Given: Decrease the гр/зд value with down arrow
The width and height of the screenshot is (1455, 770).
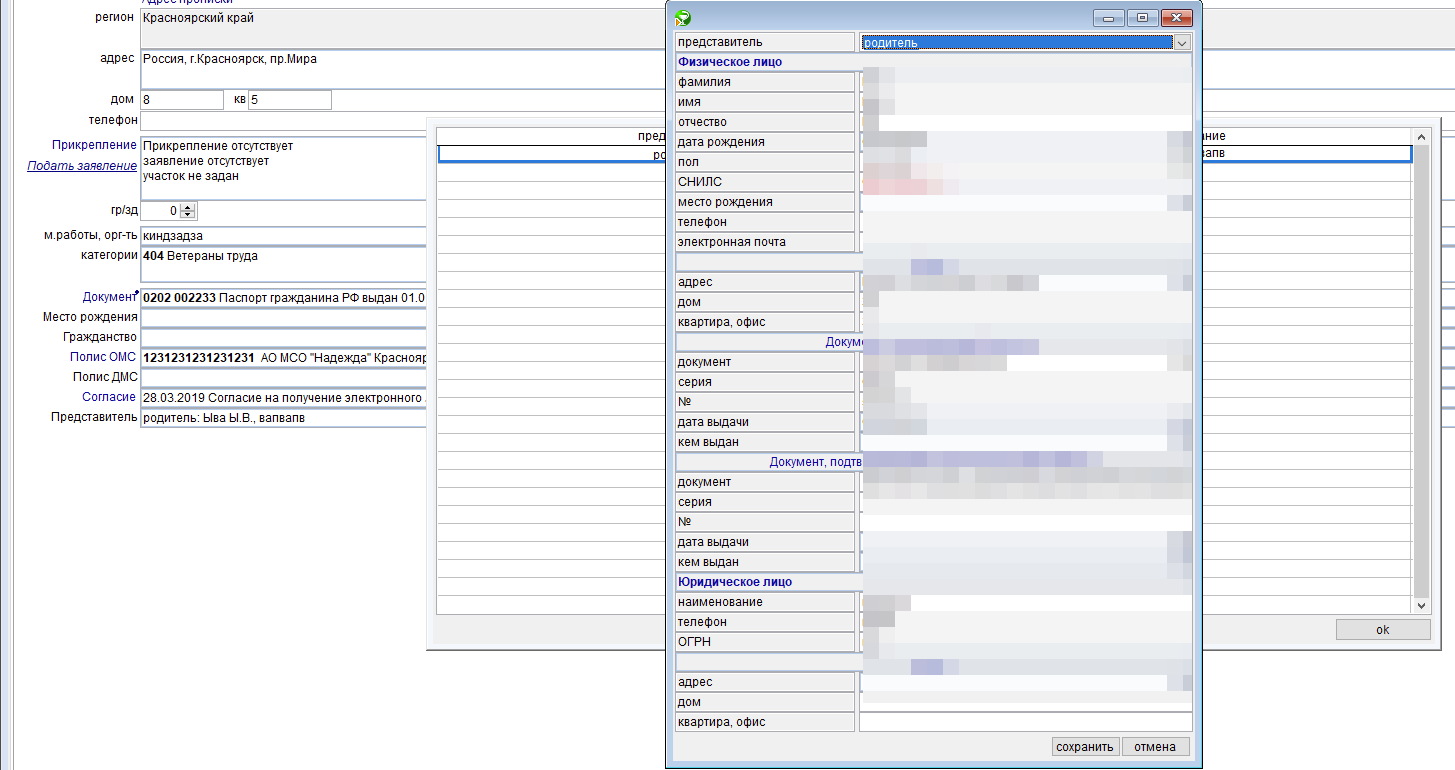Looking at the screenshot, I should pyautogui.click(x=189, y=215).
